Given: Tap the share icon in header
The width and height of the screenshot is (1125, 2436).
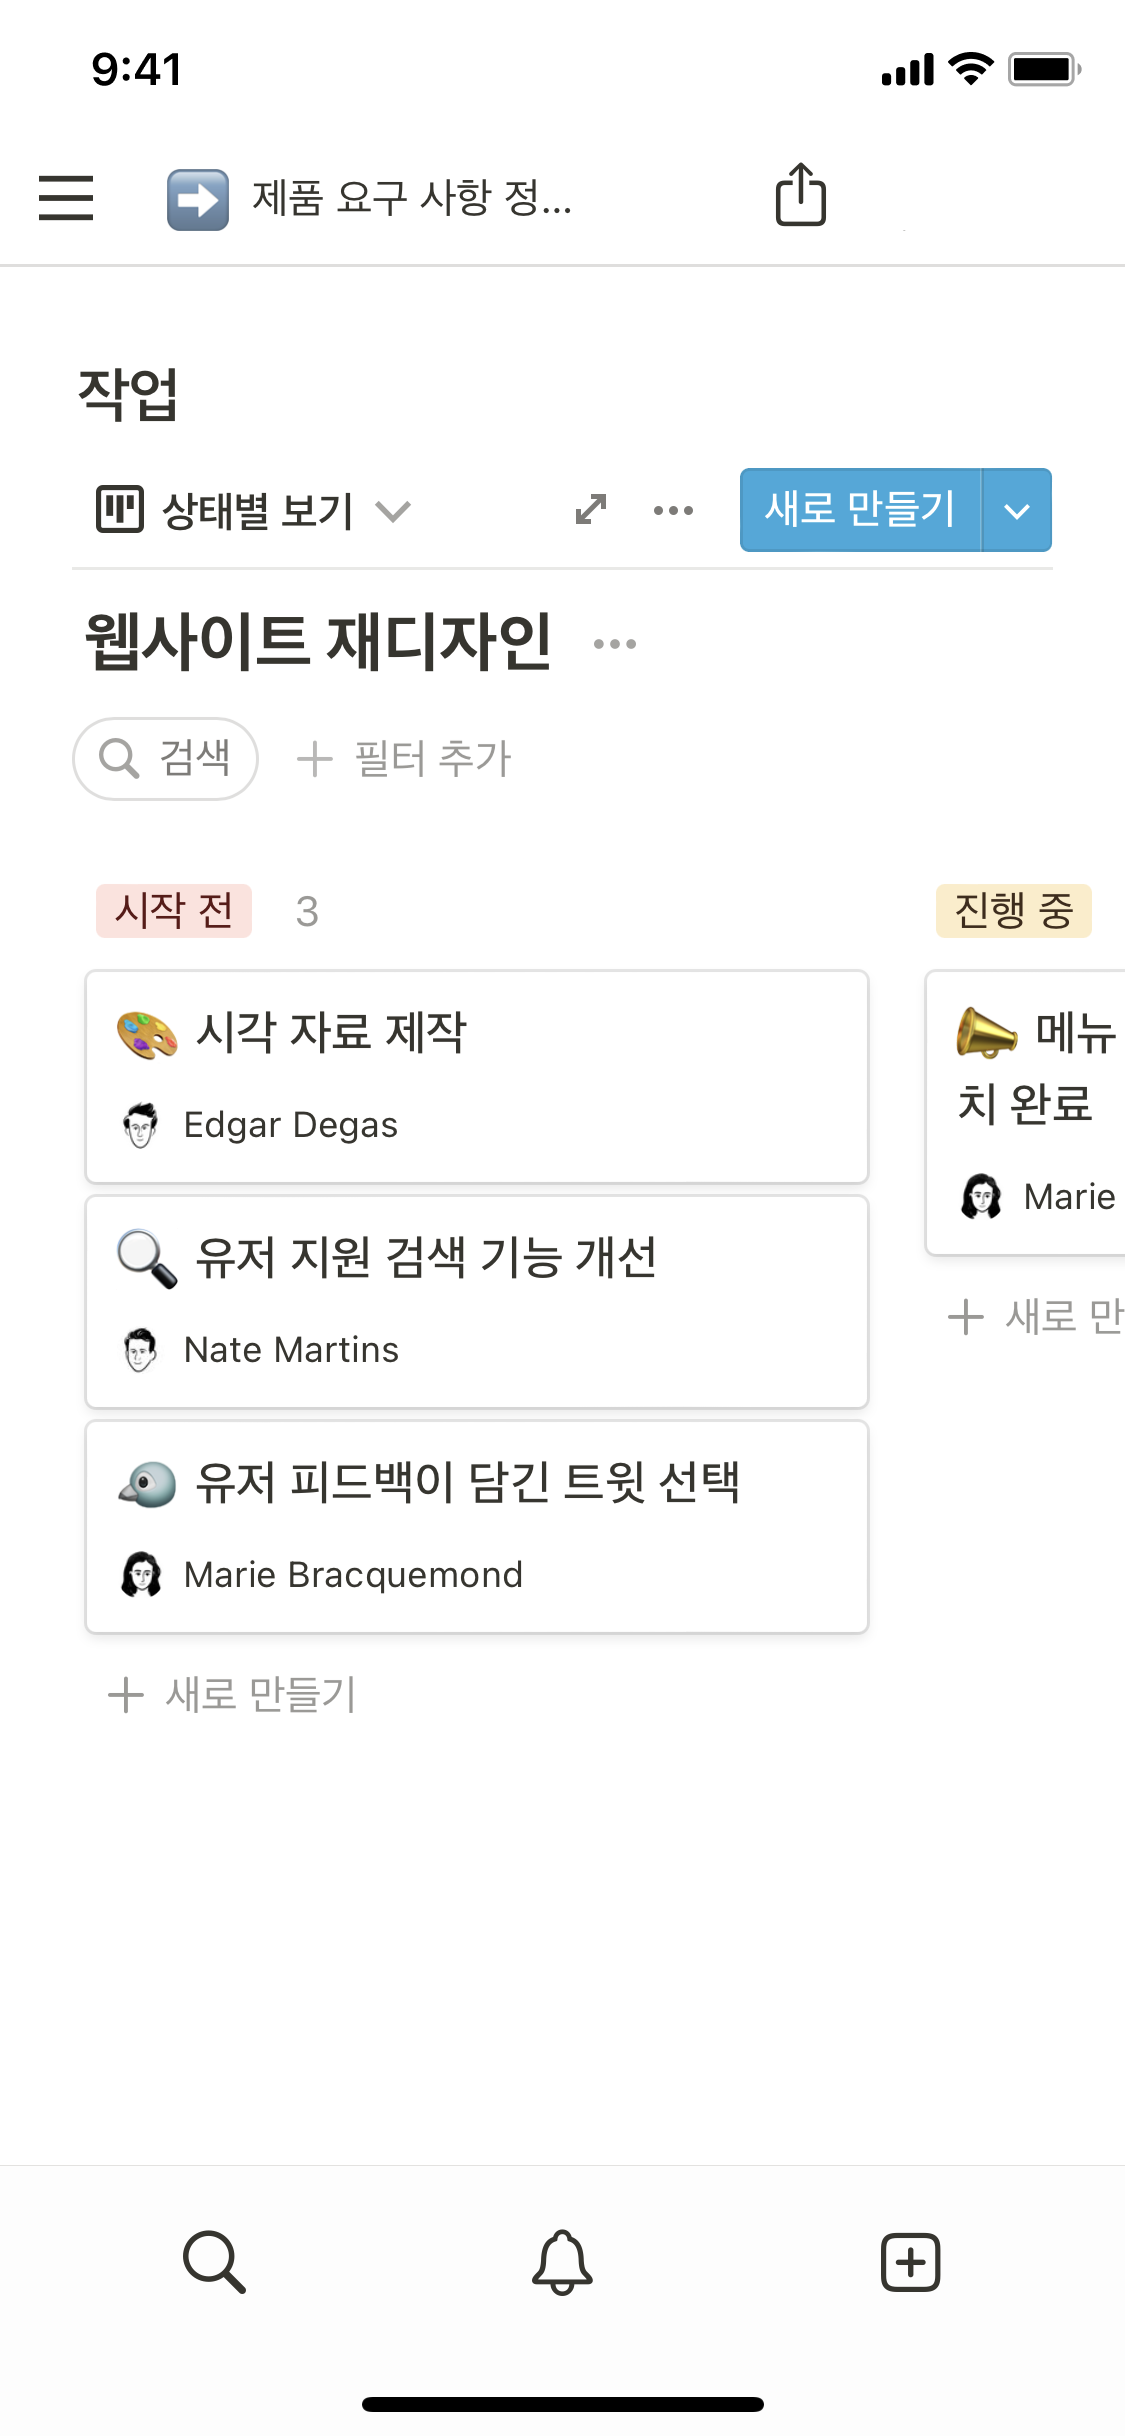Looking at the screenshot, I should 800,195.
